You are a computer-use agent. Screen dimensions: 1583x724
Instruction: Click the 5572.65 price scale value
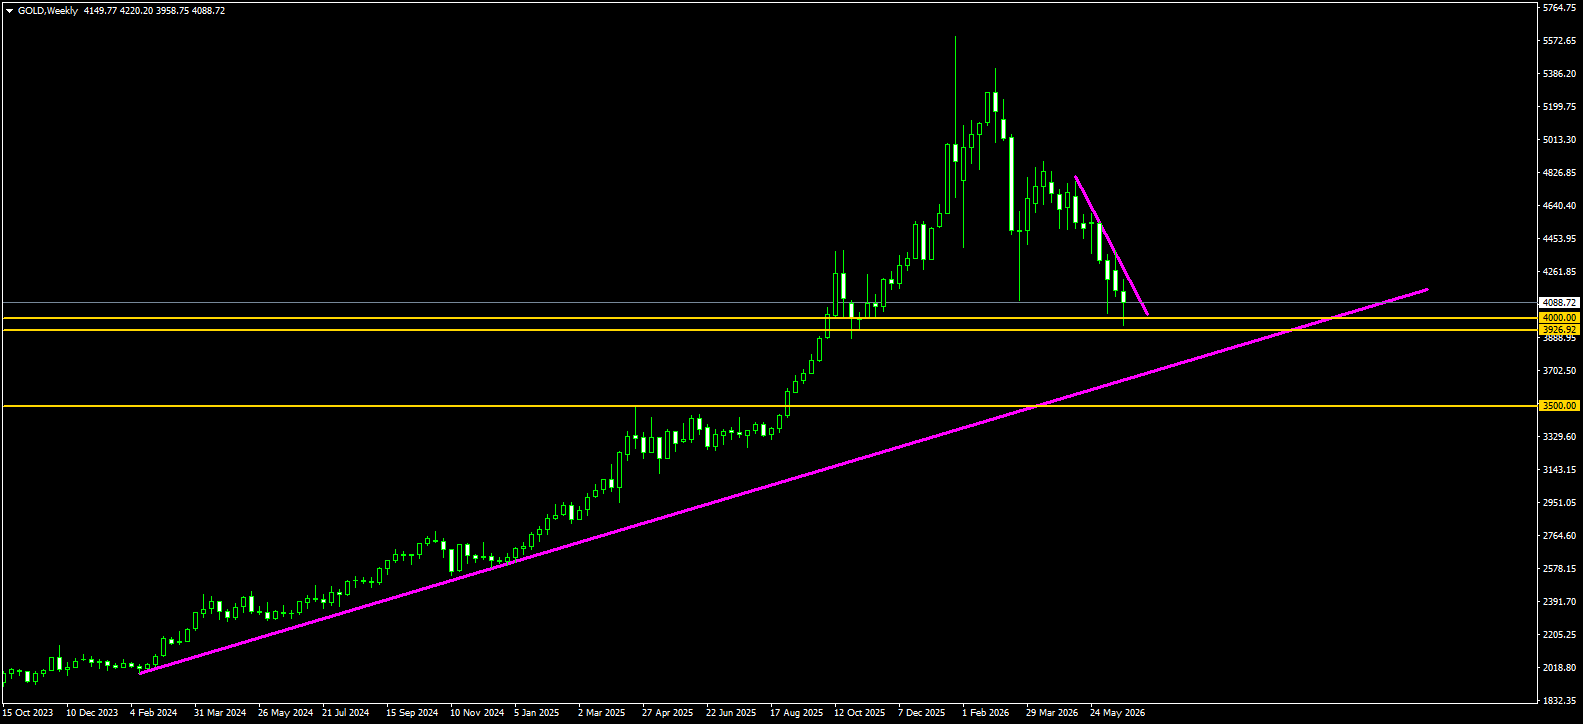tap(1560, 41)
